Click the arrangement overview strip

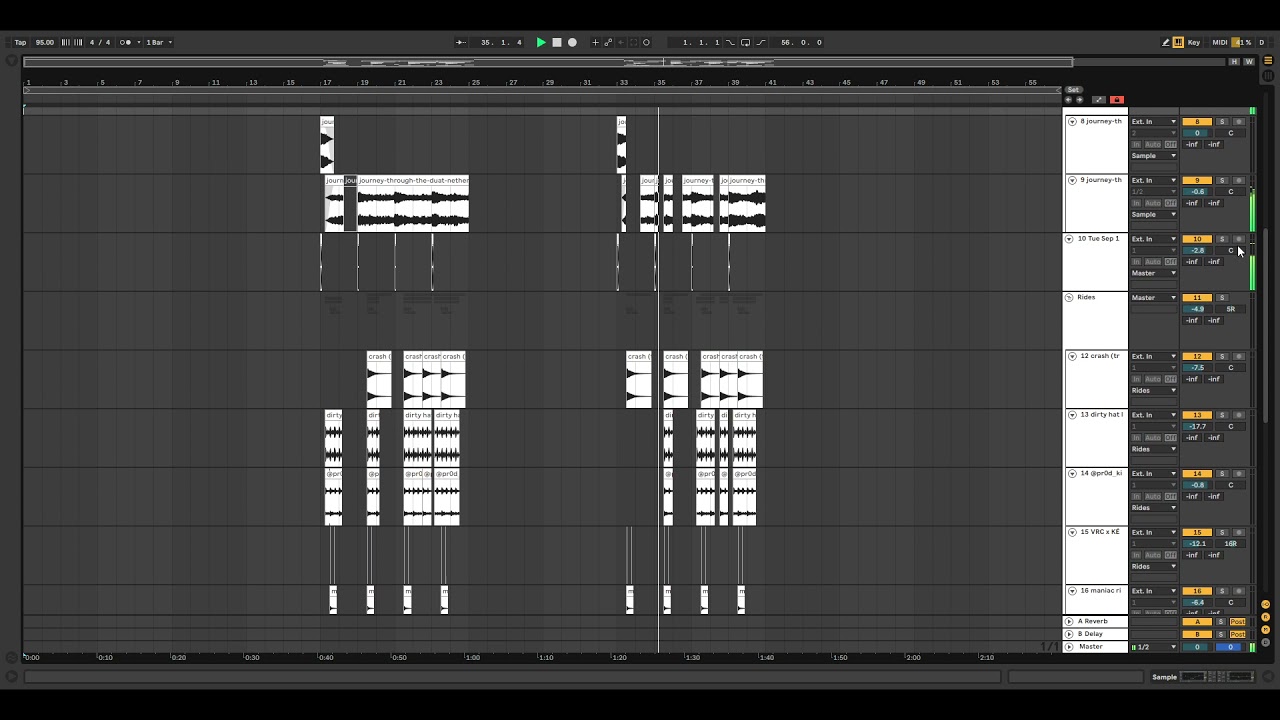[623, 62]
